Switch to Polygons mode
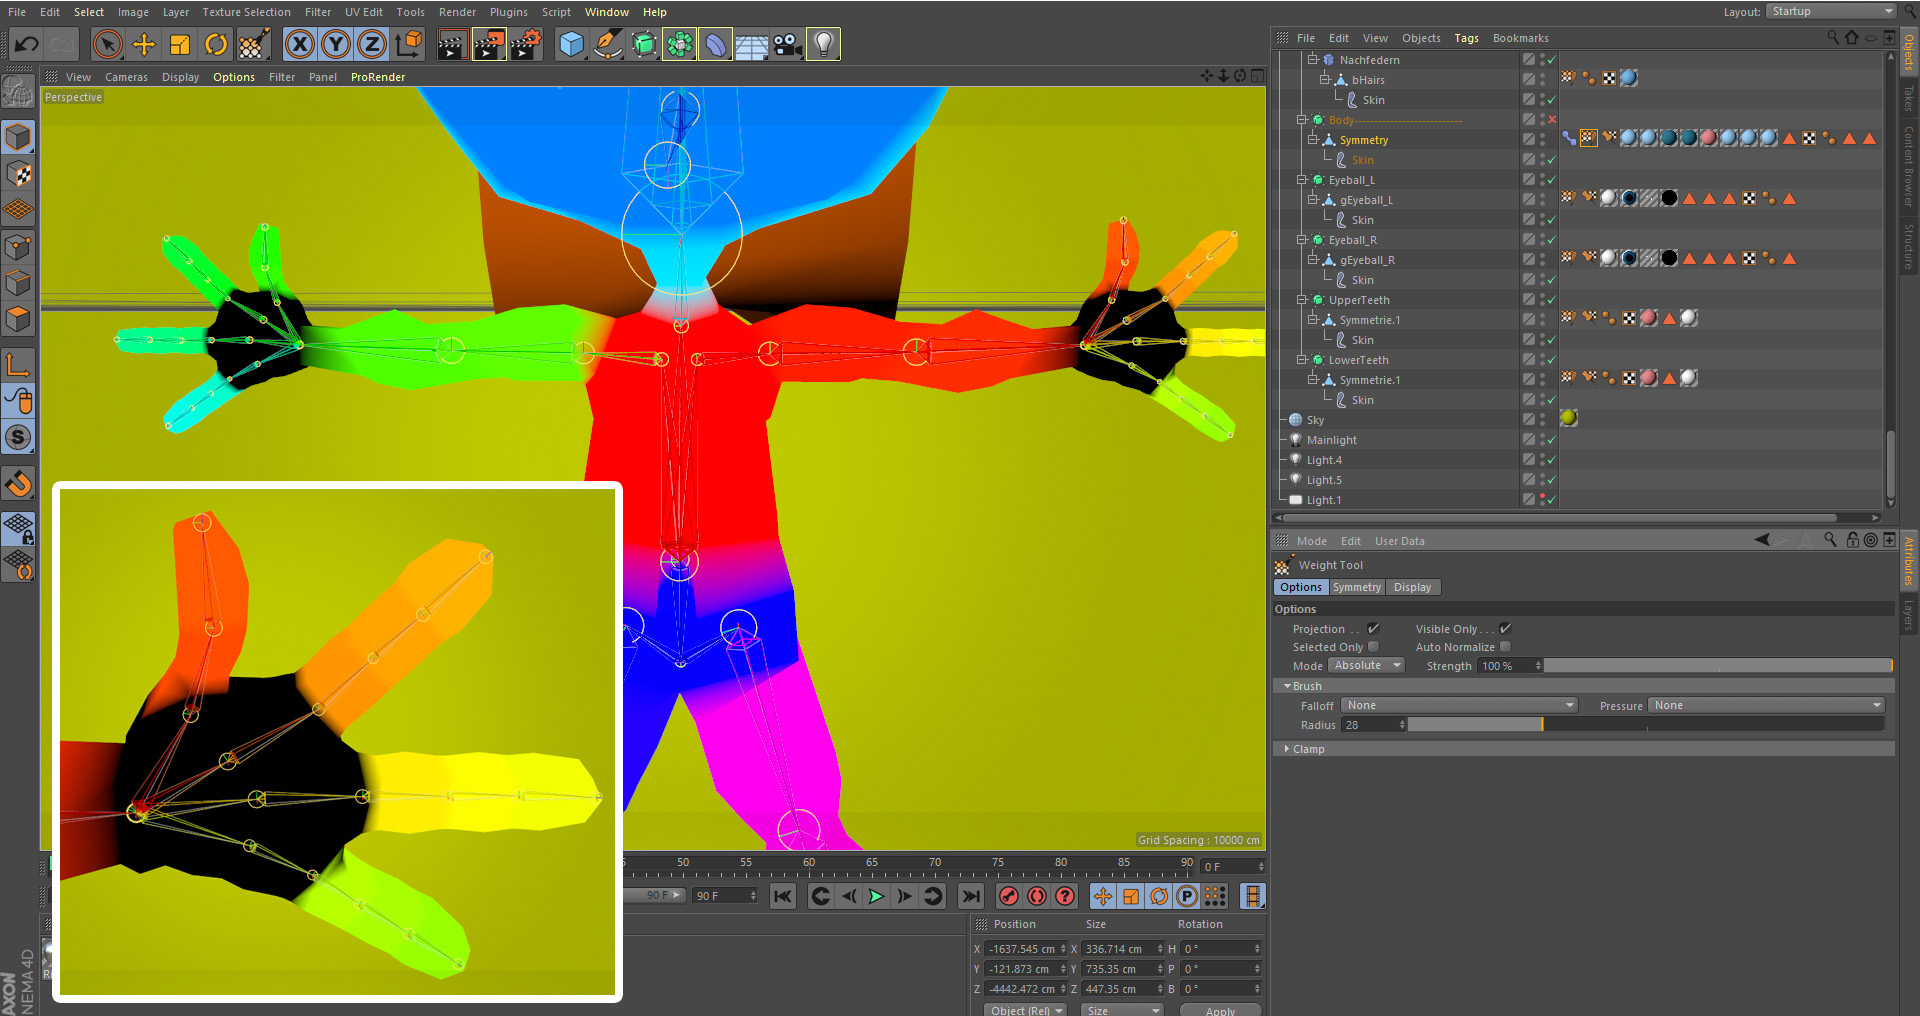1920x1016 pixels. [18, 319]
